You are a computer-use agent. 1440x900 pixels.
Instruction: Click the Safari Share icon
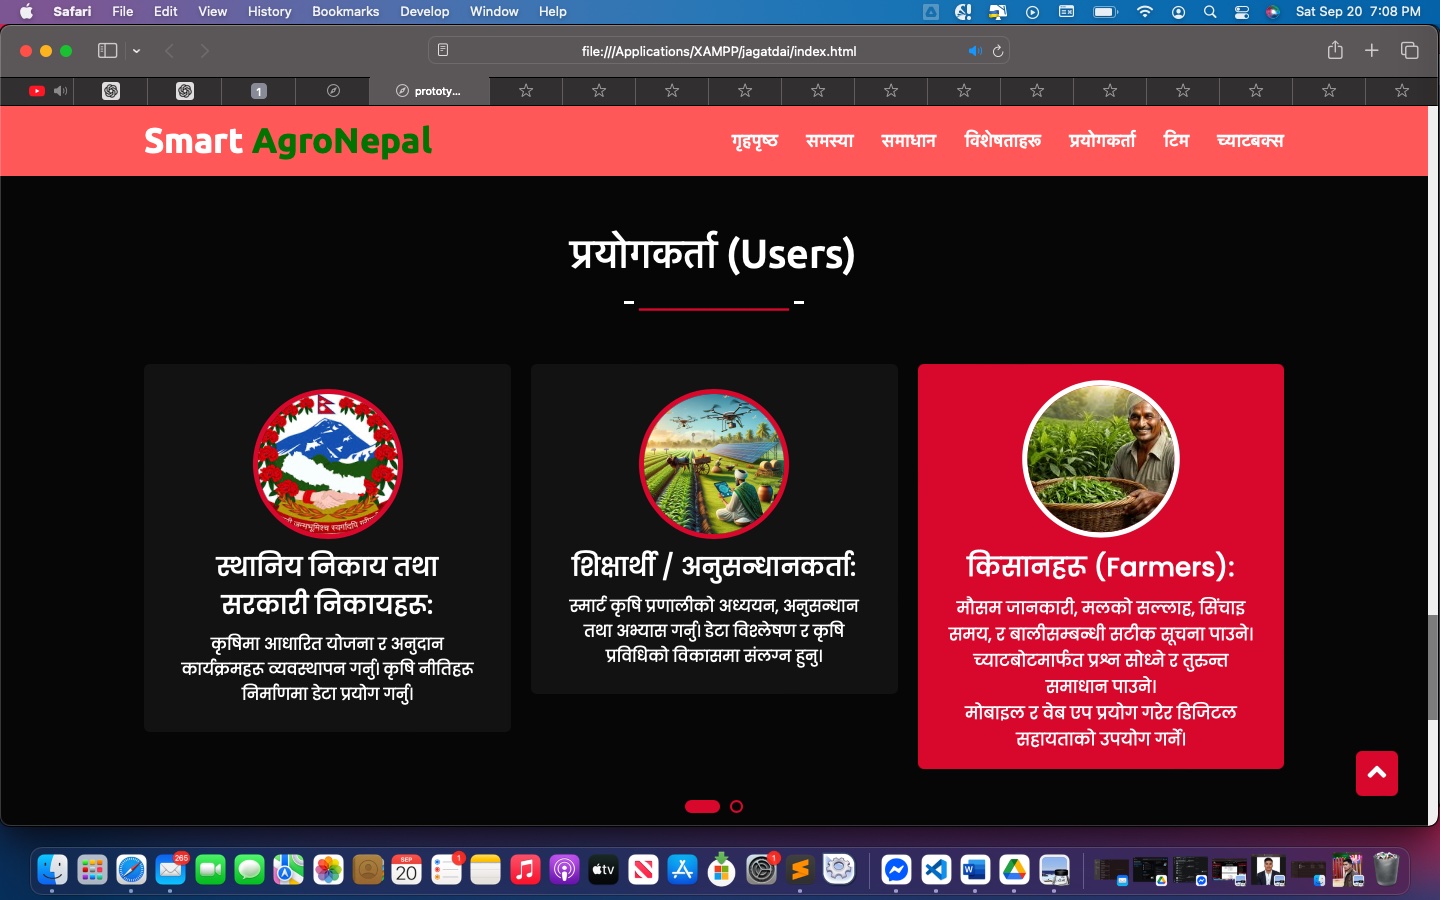[x=1334, y=51]
